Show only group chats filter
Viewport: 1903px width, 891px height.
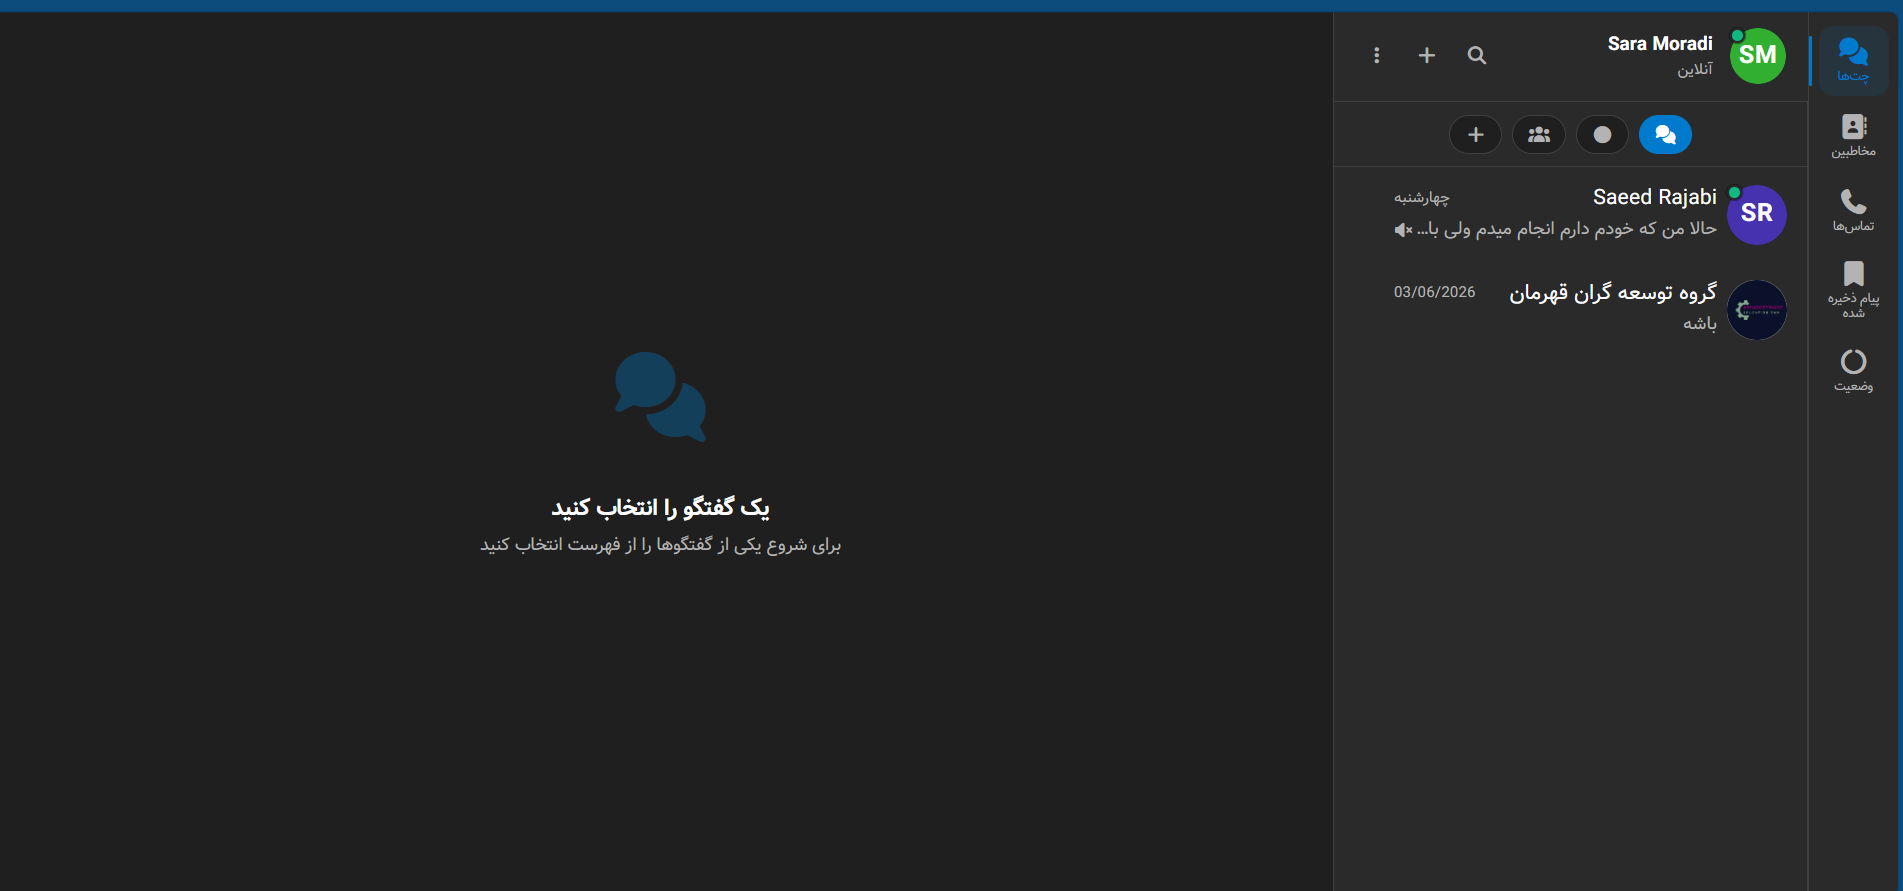click(1539, 135)
